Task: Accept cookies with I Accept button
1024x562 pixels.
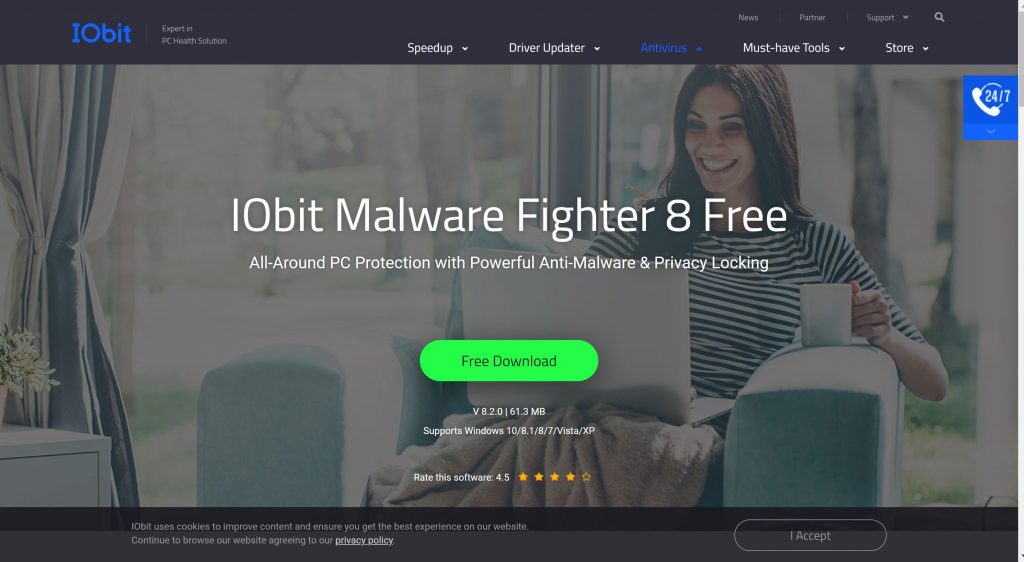Action: tap(810, 535)
